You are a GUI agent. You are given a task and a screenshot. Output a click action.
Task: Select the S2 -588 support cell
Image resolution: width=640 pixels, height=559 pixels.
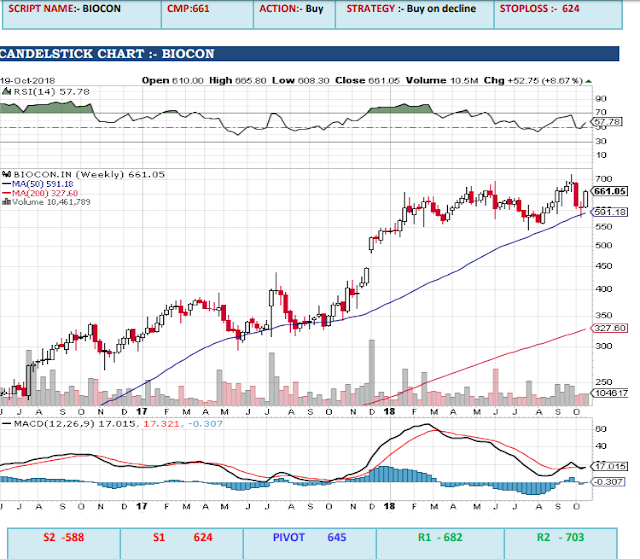coord(64,543)
